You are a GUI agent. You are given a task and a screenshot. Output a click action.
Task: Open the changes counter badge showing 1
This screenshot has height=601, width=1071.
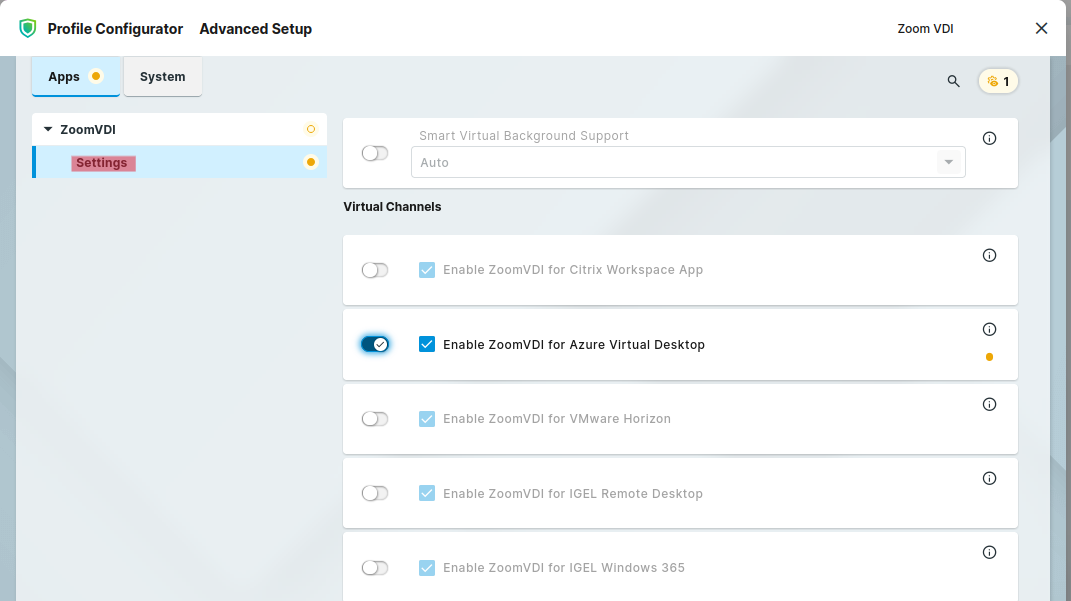pos(998,81)
